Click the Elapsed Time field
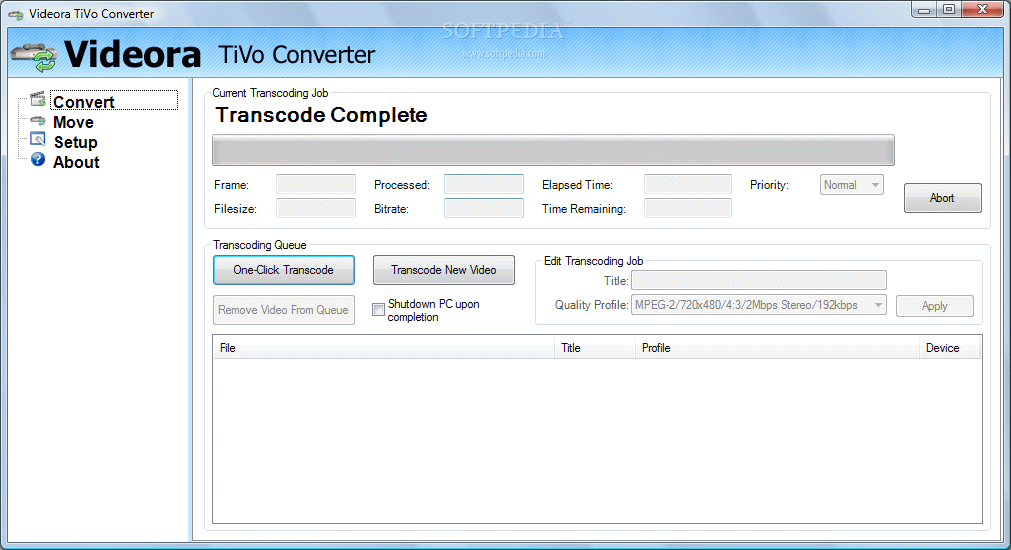1011x550 pixels. pyautogui.click(x=687, y=184)
